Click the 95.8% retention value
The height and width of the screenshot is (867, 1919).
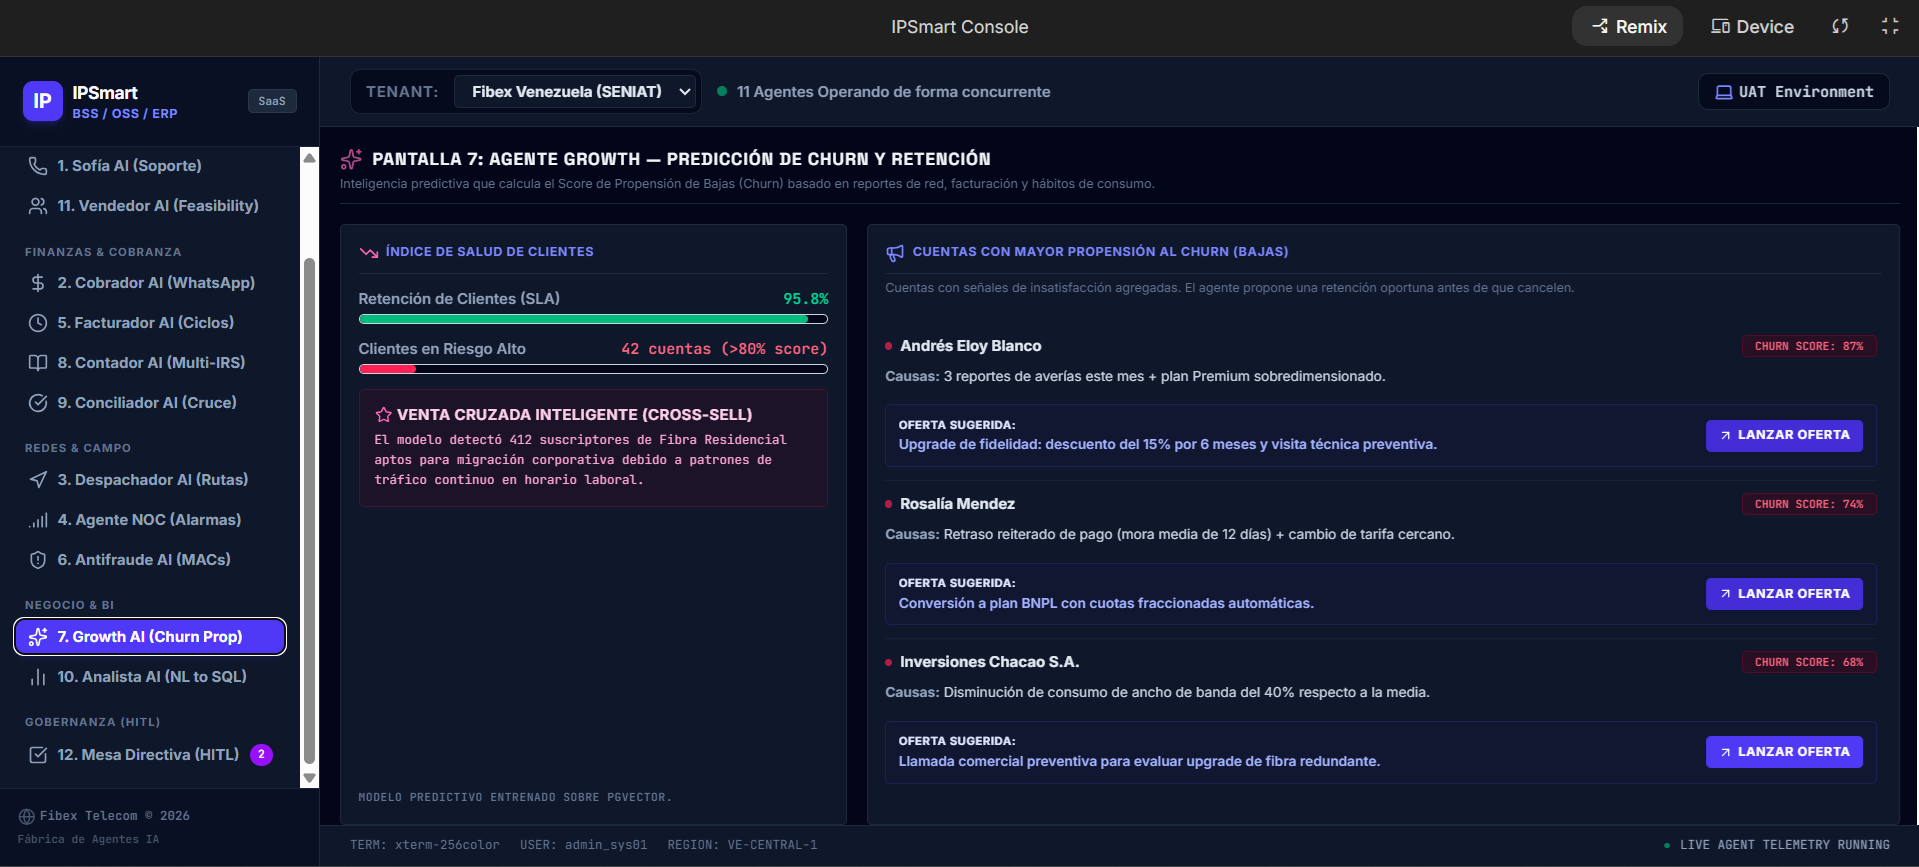[805, 299]
